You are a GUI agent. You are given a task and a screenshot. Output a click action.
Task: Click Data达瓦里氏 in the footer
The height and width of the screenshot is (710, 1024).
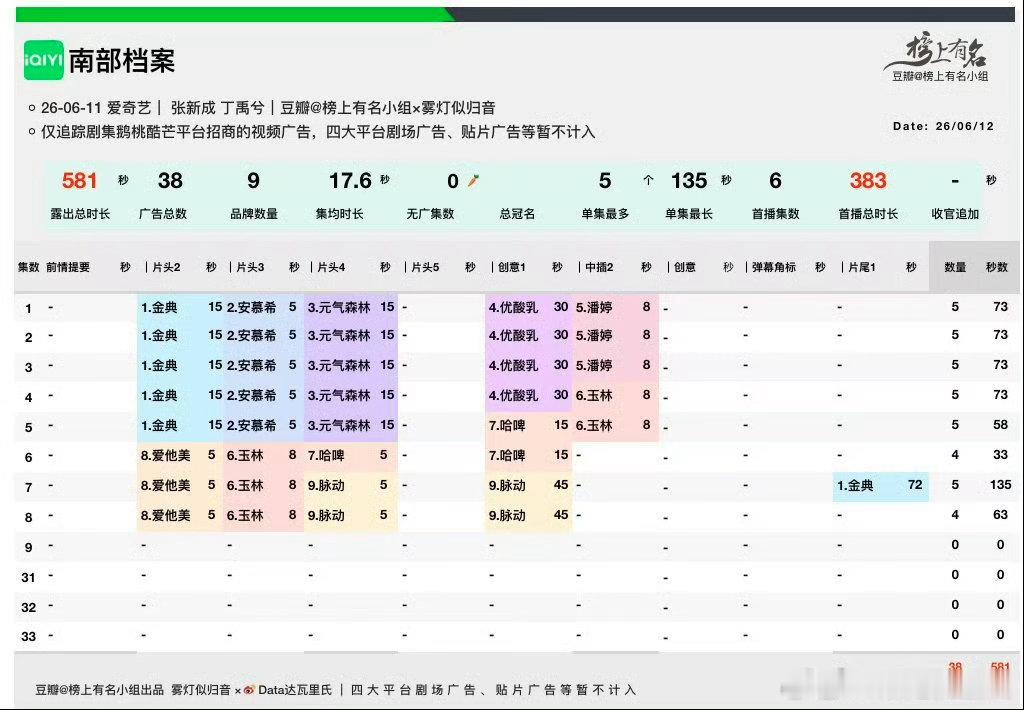click(x=295, y=690)
